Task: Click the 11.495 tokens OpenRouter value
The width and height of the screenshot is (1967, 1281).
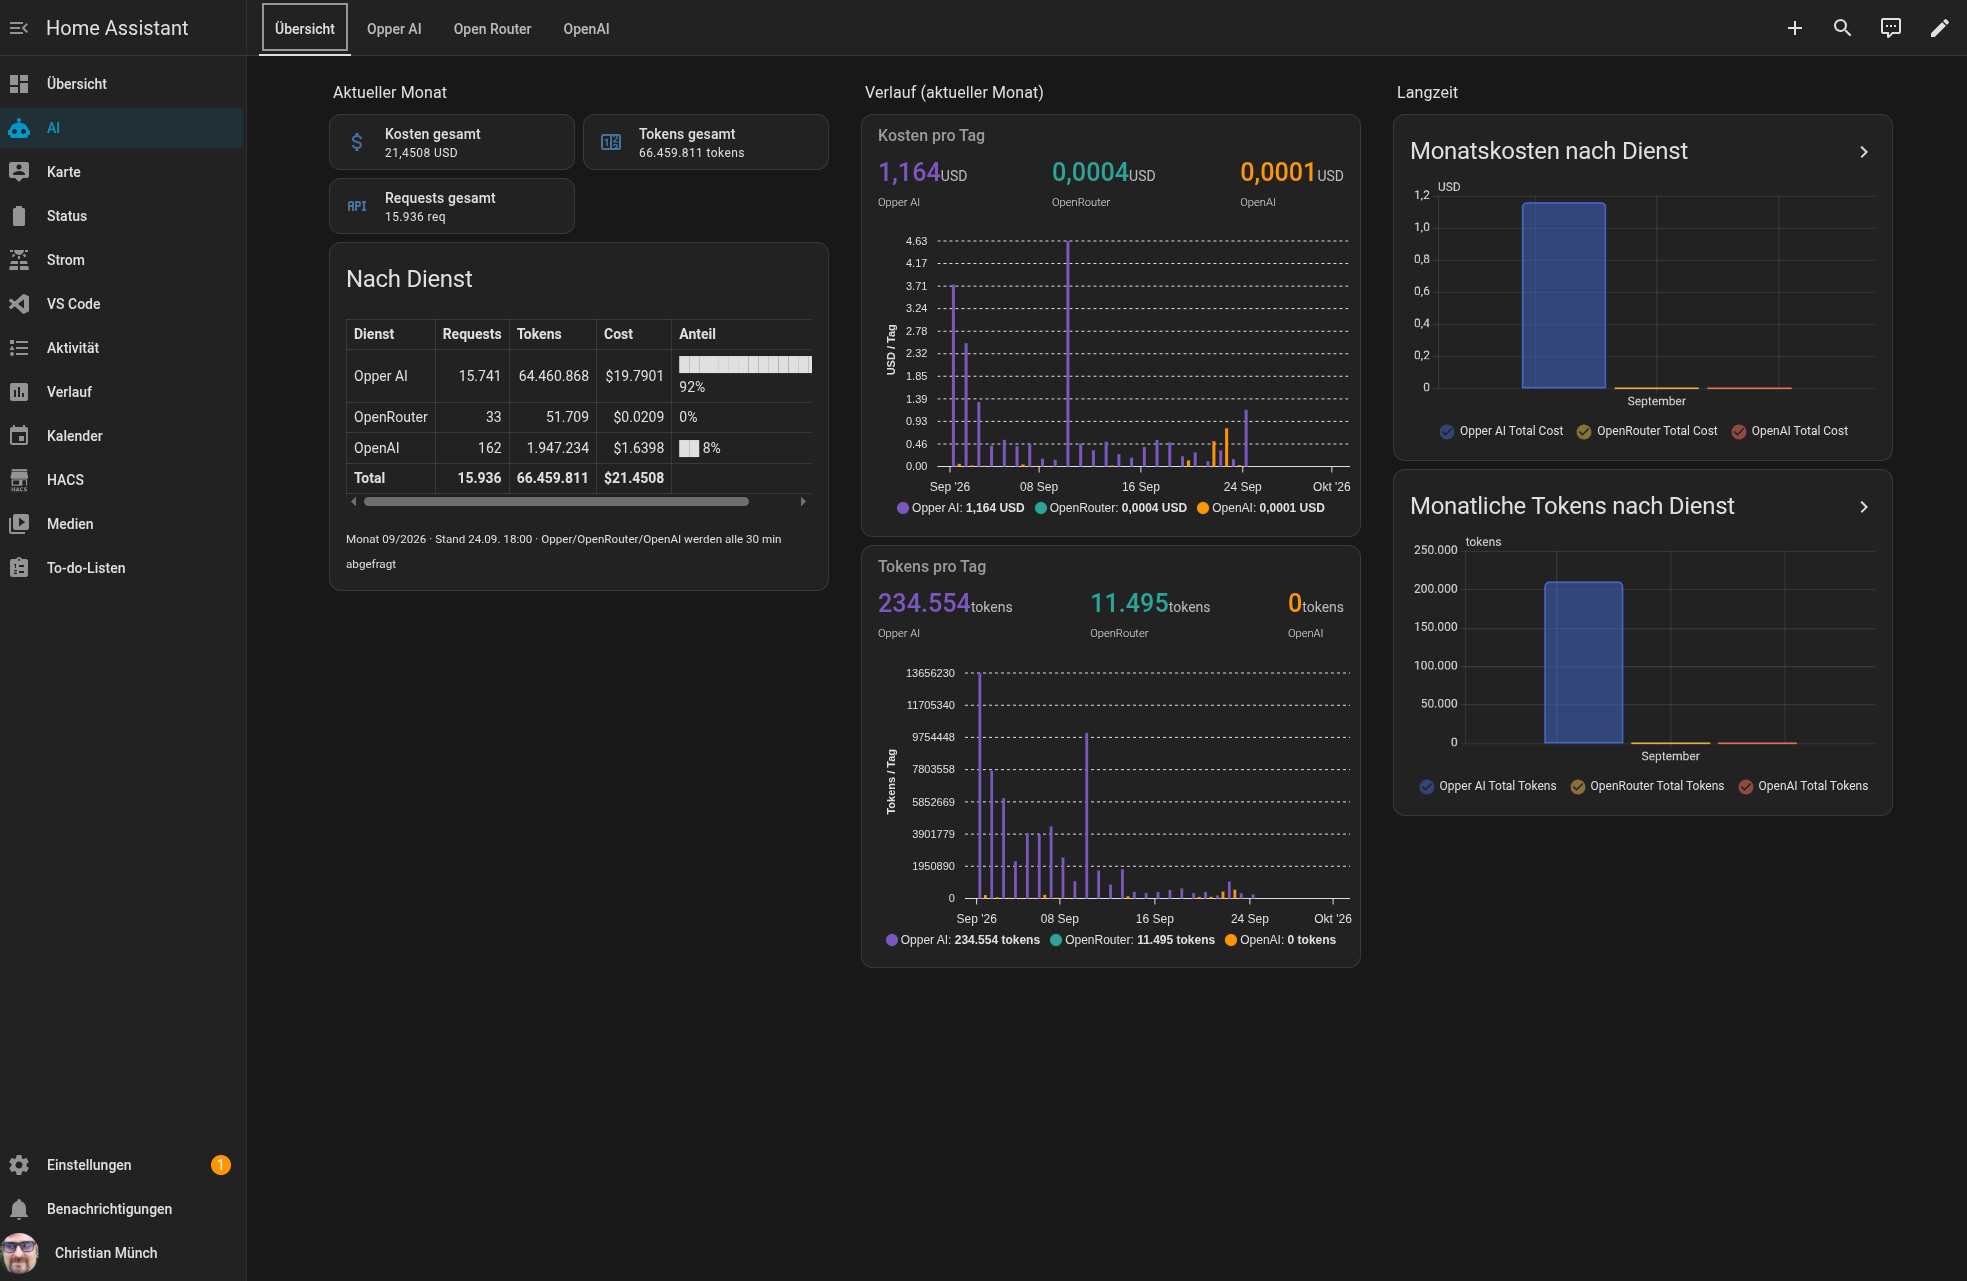Action: click(1150, 603)
